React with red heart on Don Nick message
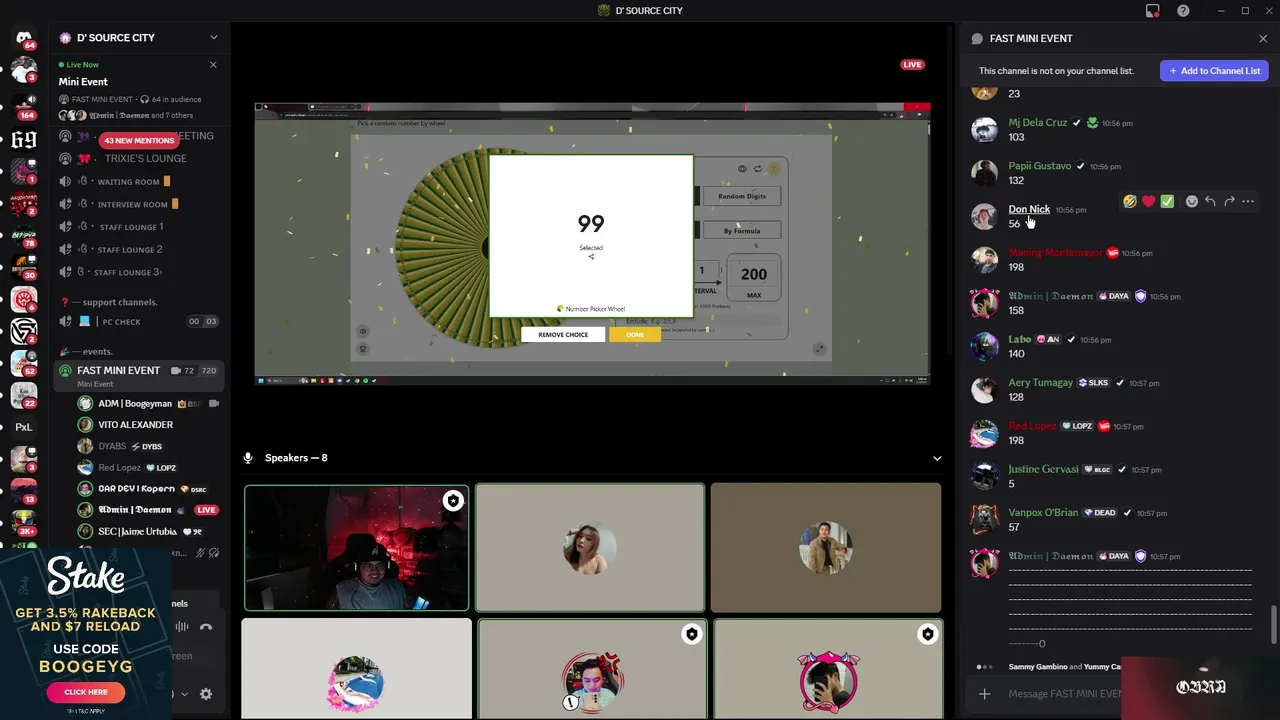The height and width of the screenshot is (720, 1280). click(1148, 202)
